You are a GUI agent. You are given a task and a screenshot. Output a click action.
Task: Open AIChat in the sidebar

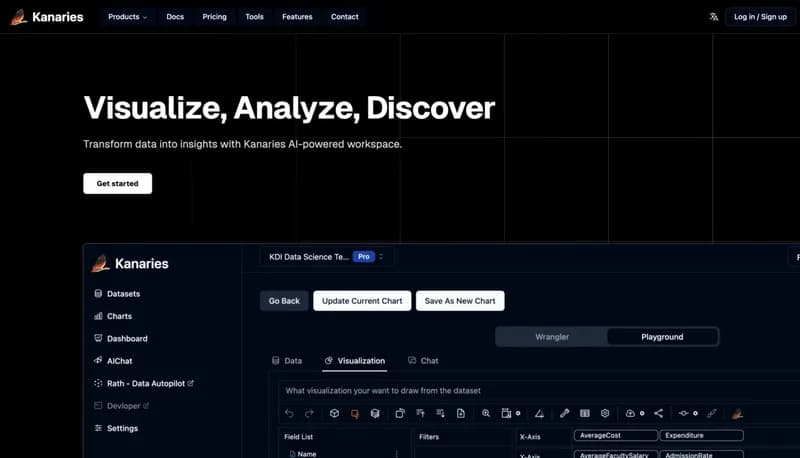pos(113,361)
